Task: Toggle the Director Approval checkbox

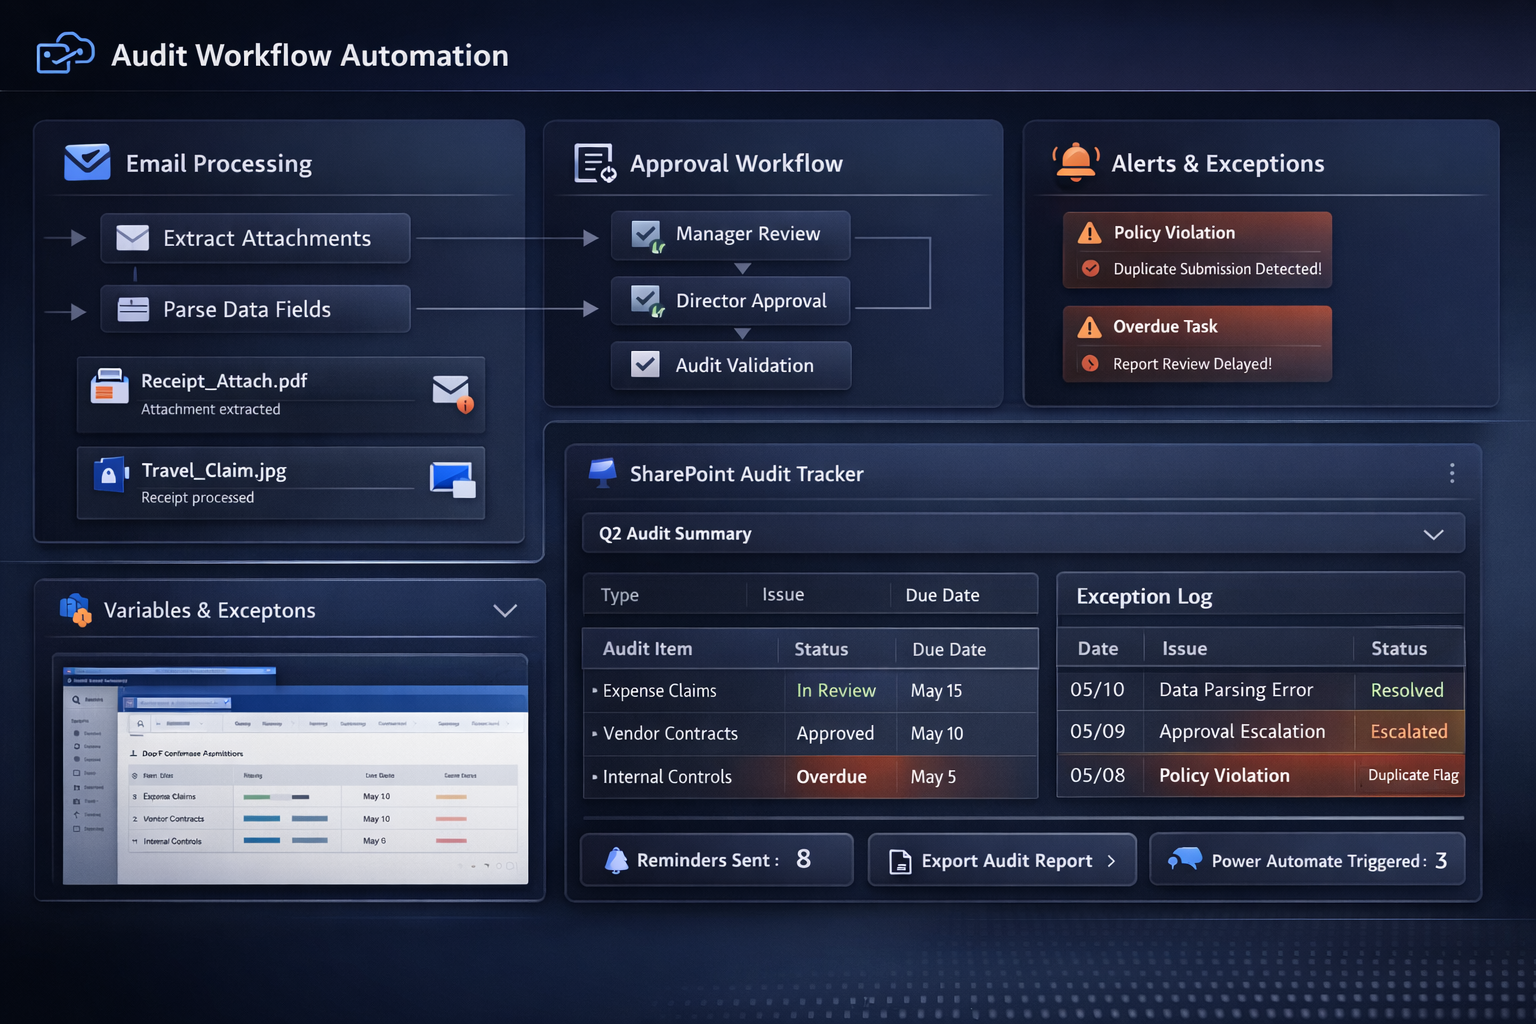Action: click(x=647, y=300)
